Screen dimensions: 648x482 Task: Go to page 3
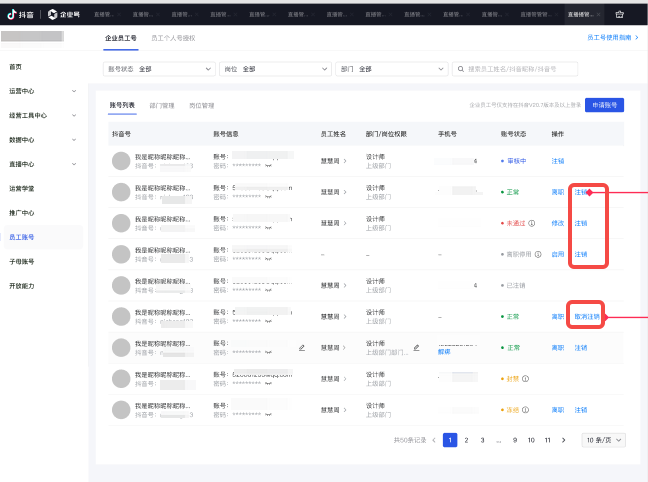(x=482, y=440)
